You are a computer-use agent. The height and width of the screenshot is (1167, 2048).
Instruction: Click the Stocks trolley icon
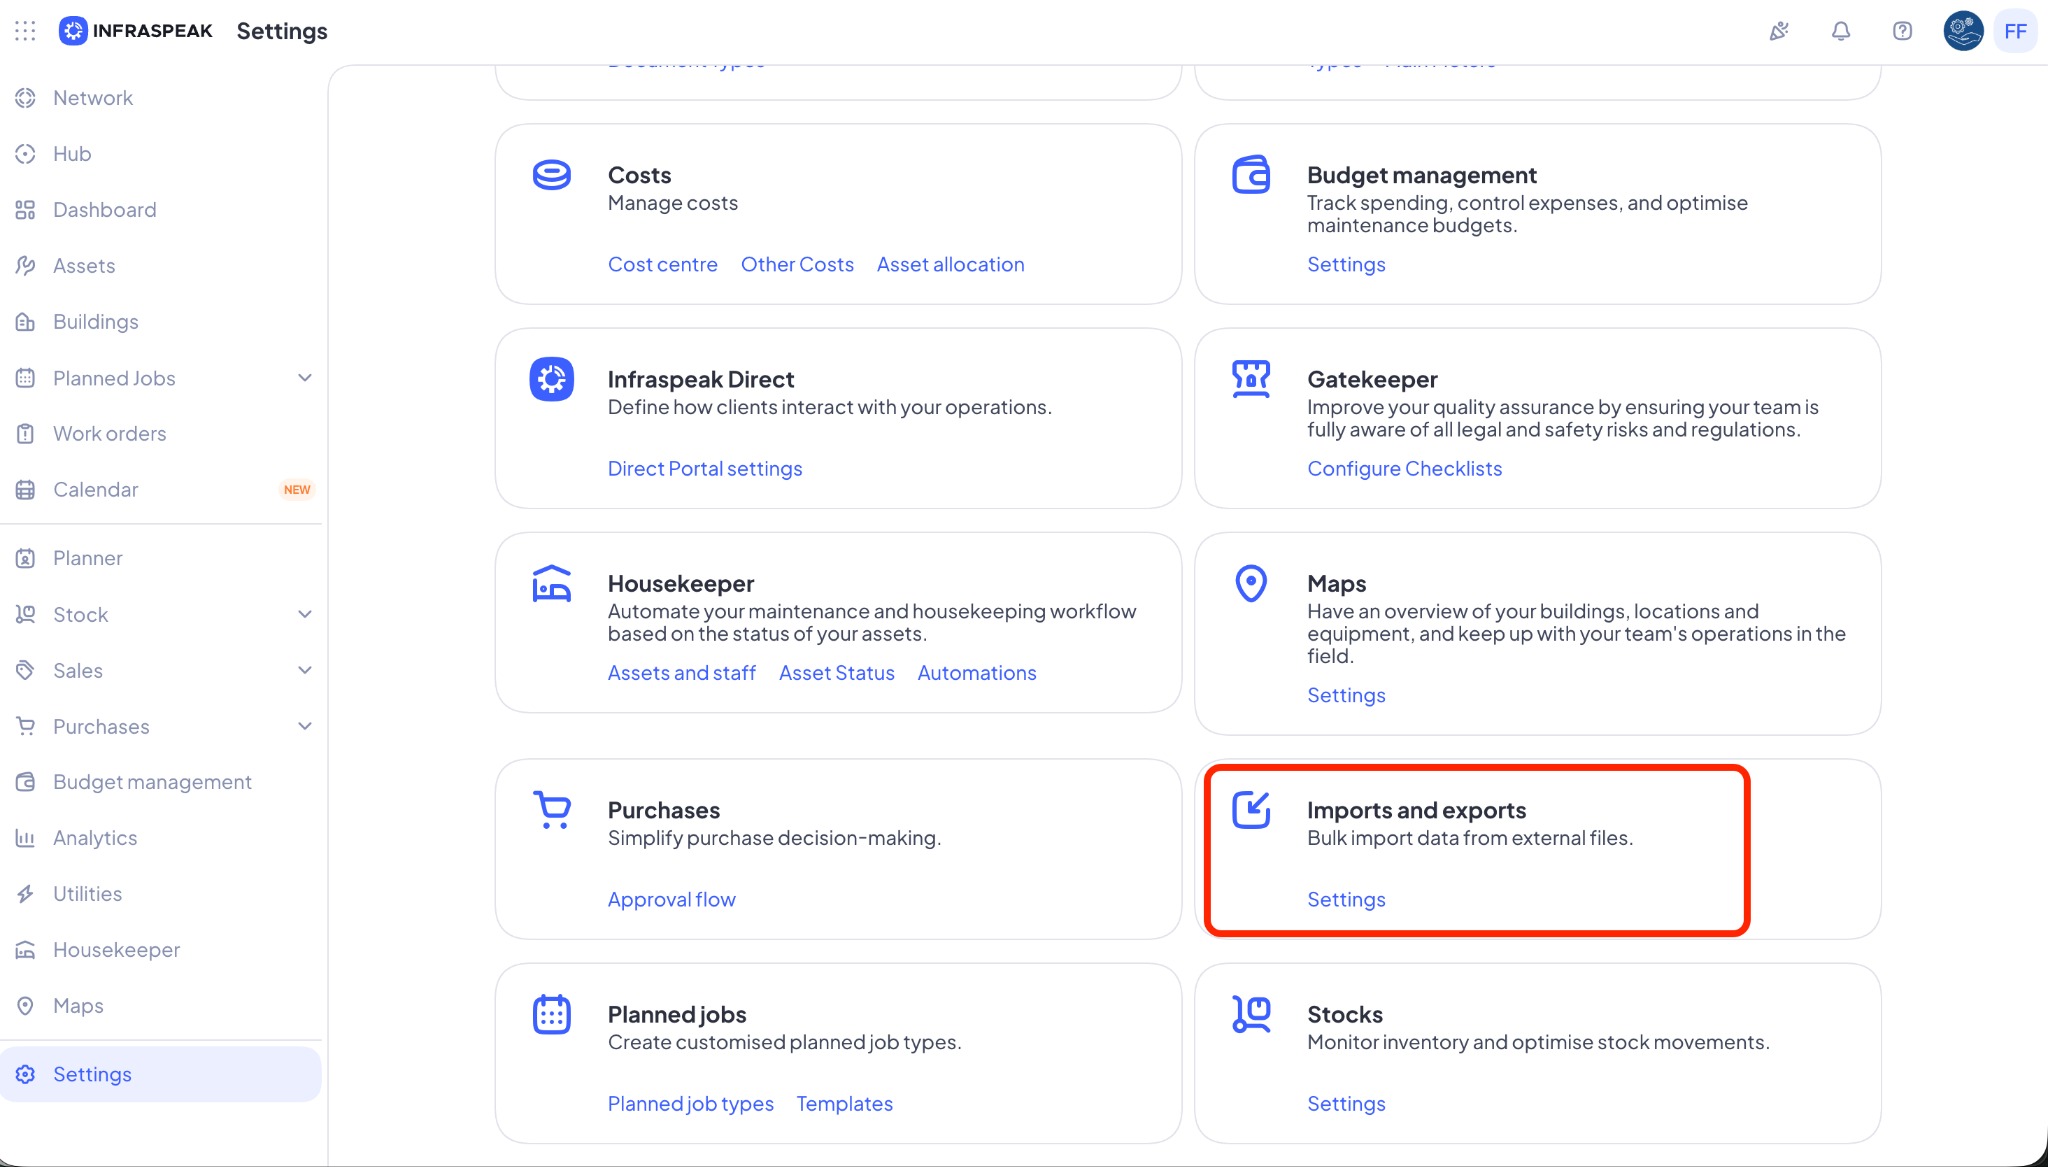coord(1250,1014)
